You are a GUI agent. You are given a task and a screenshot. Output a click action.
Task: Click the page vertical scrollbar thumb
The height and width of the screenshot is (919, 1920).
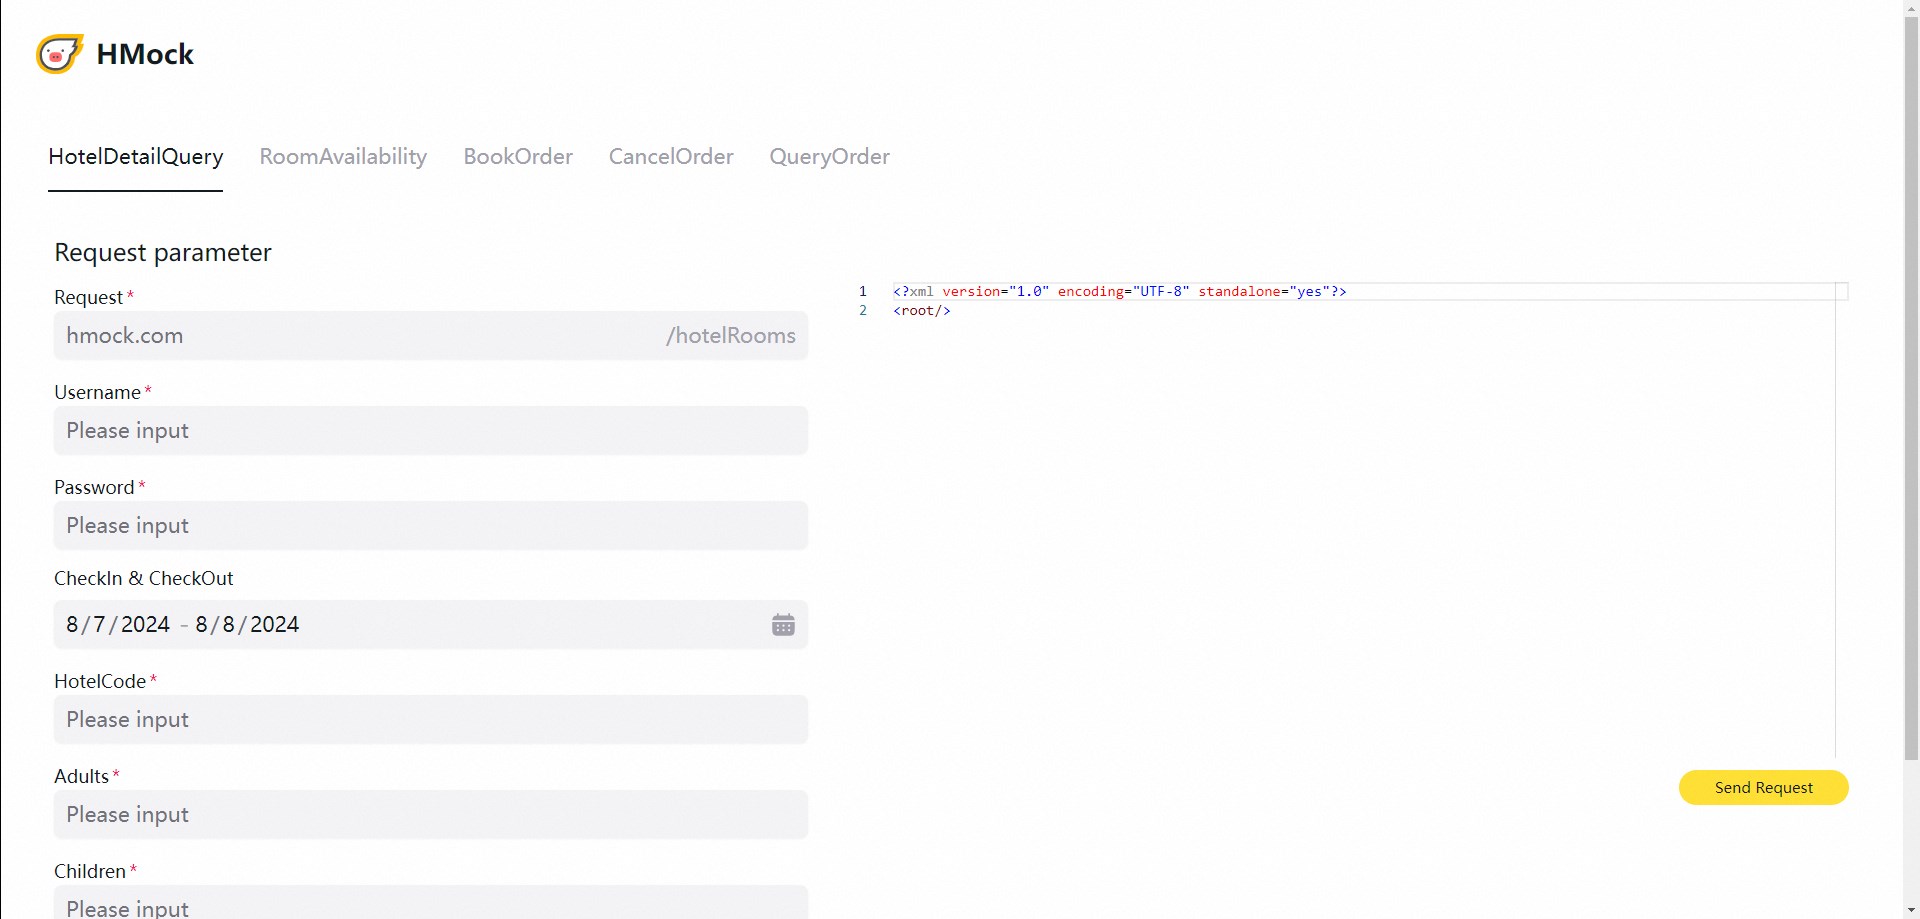pos(1911,380)
